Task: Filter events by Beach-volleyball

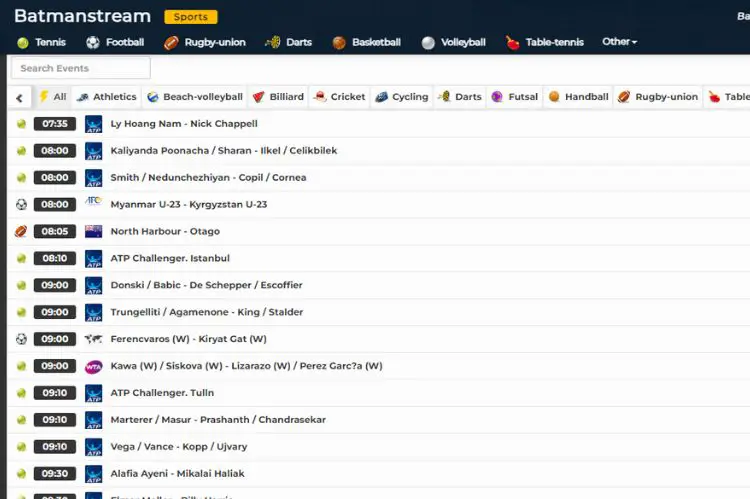Action: click(195, 97)
